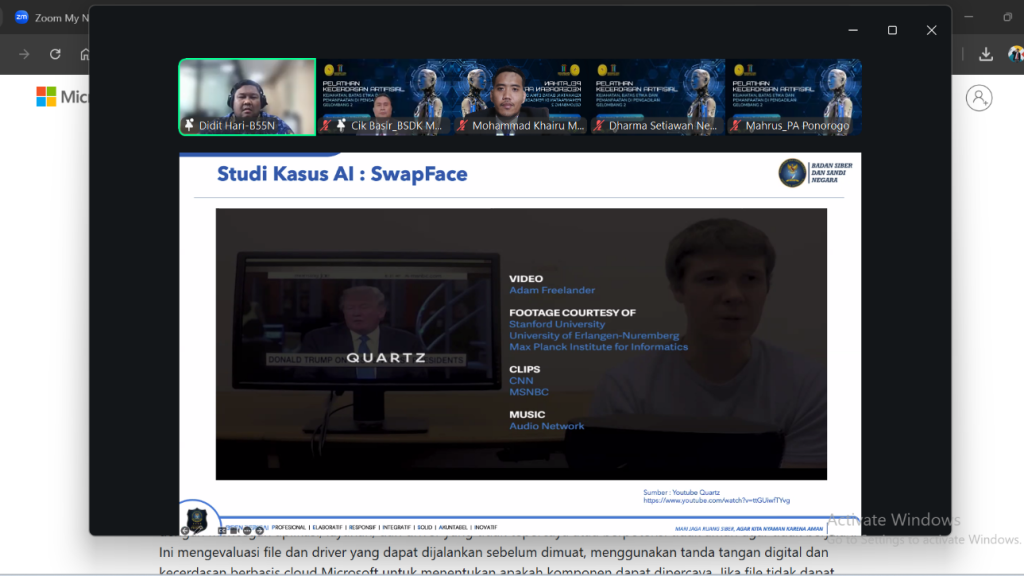The image size is (1024, 576).
Task: Click muted microphone icon on Mahrus_PA Ponorogo tile
Action: point(736,125)
